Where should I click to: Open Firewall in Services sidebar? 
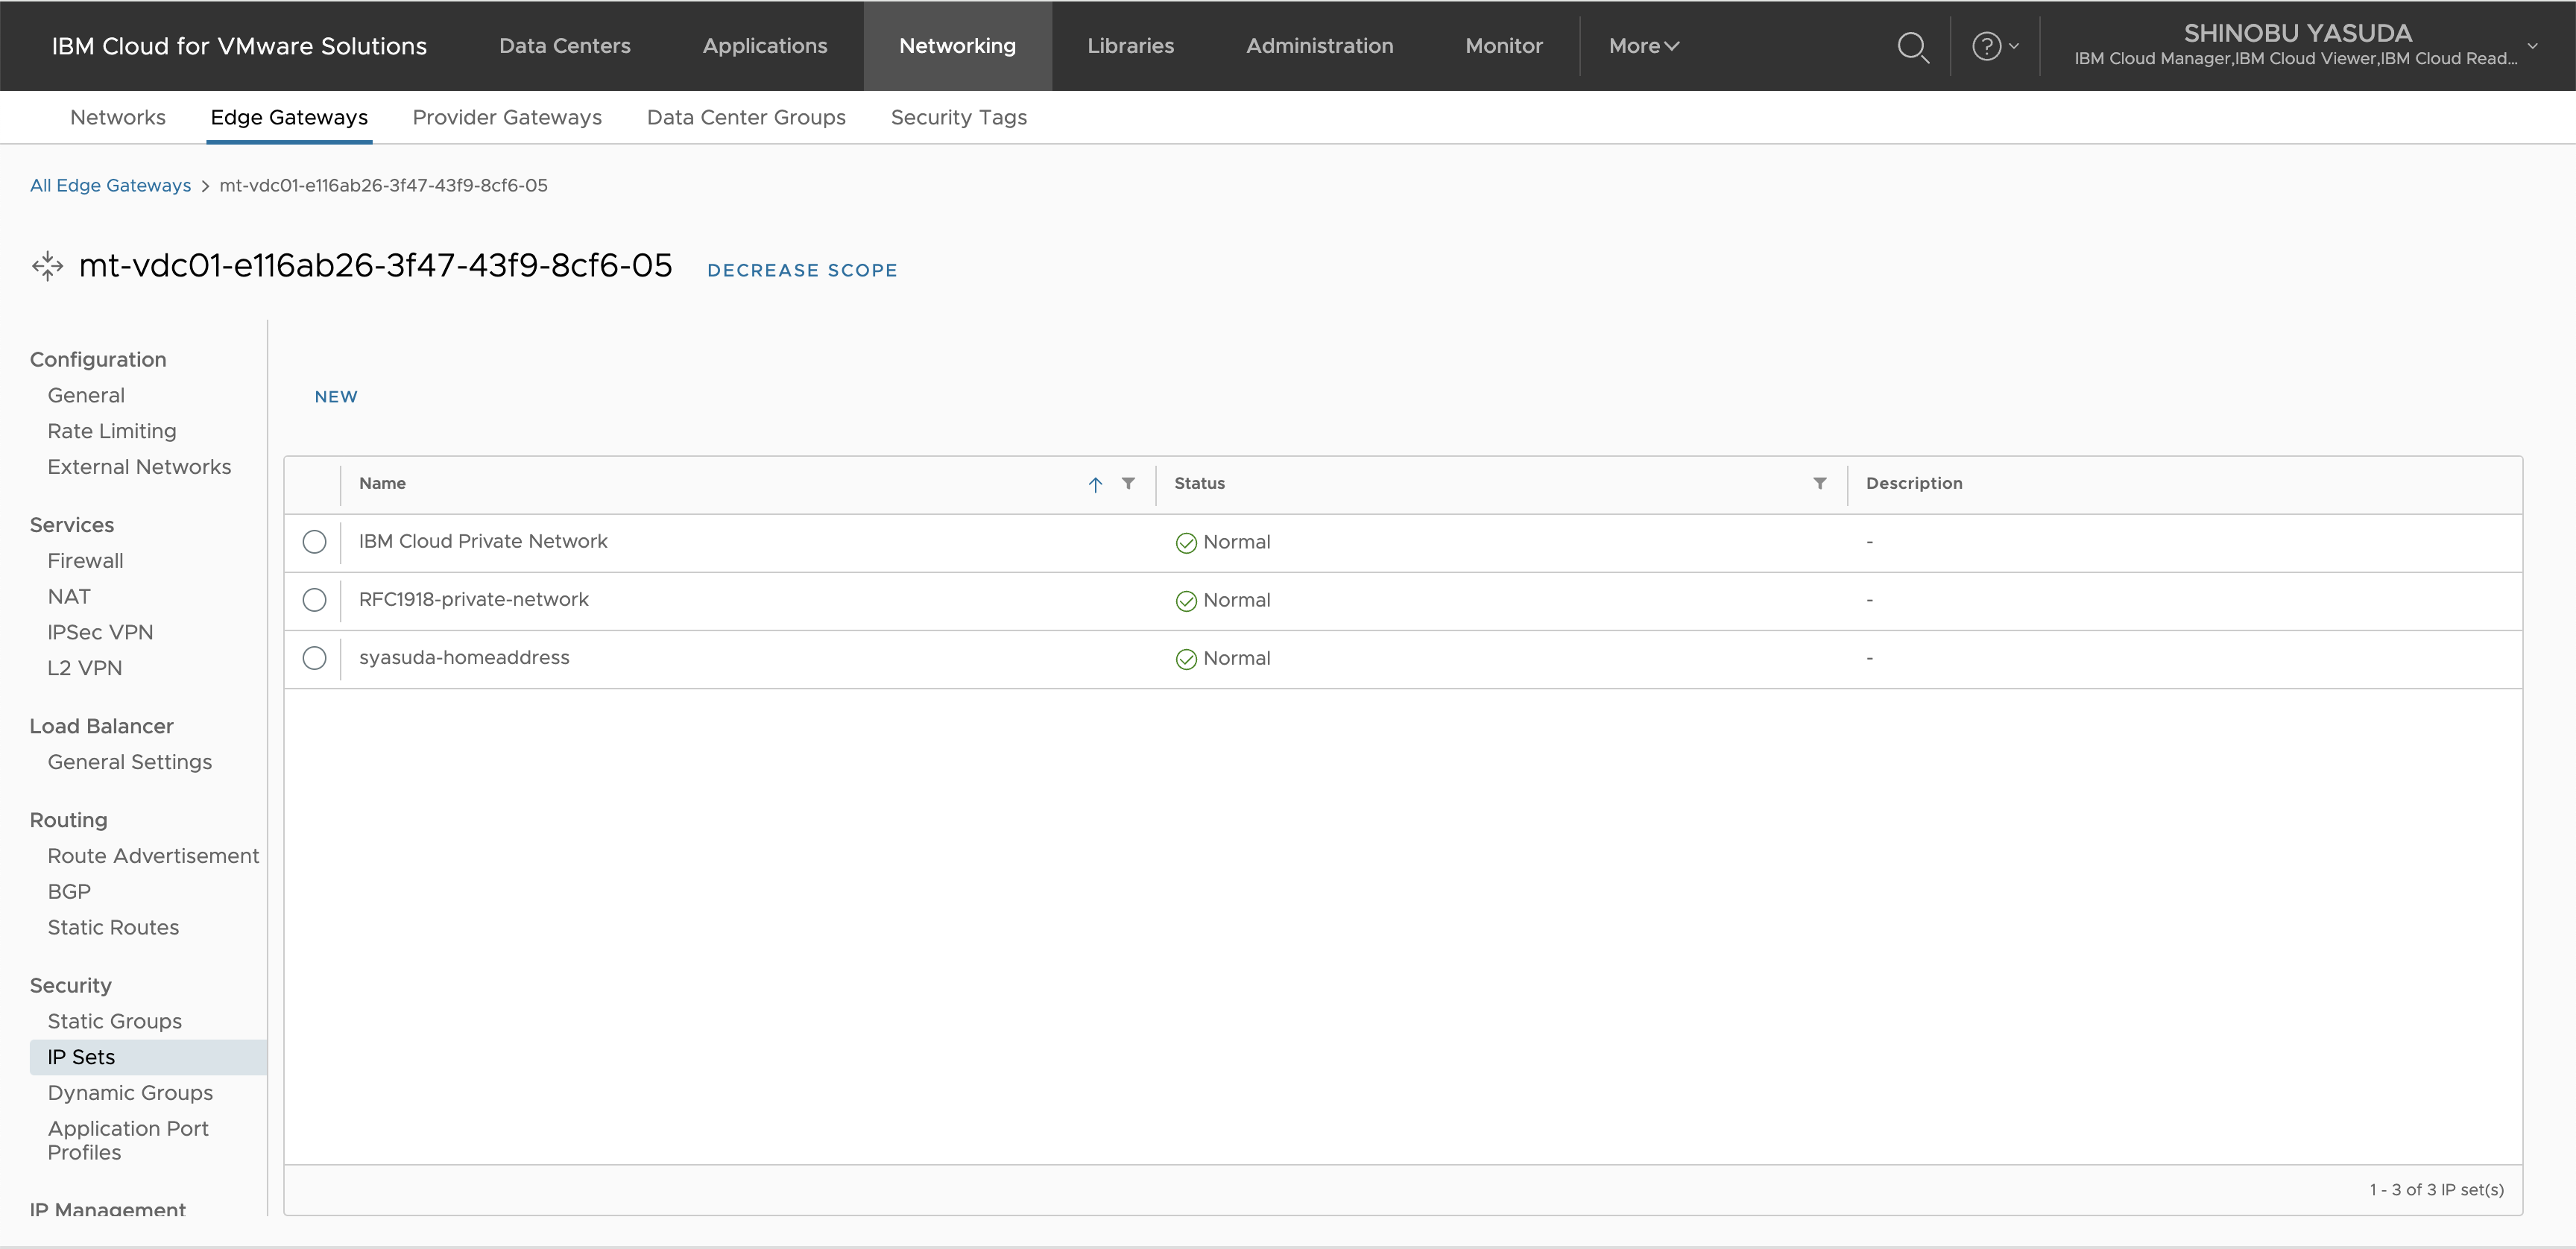(85, 561)
